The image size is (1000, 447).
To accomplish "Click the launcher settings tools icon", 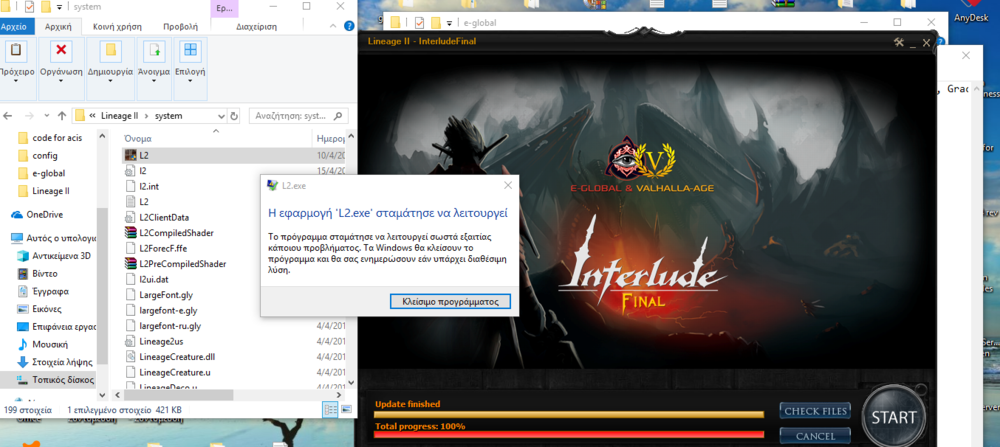I will pos(899,42).
